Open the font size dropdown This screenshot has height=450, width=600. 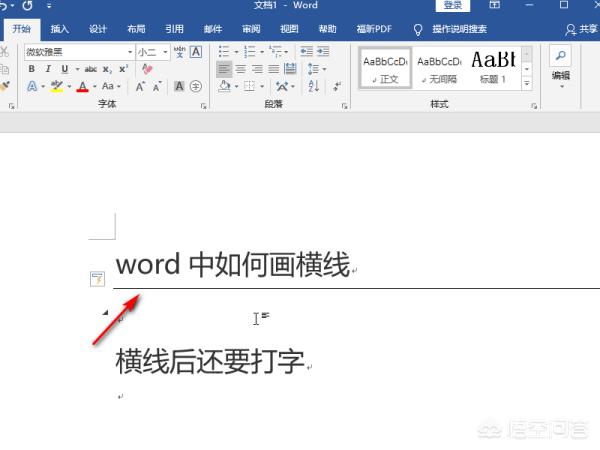pyautogui.click(x=165, y=52)
